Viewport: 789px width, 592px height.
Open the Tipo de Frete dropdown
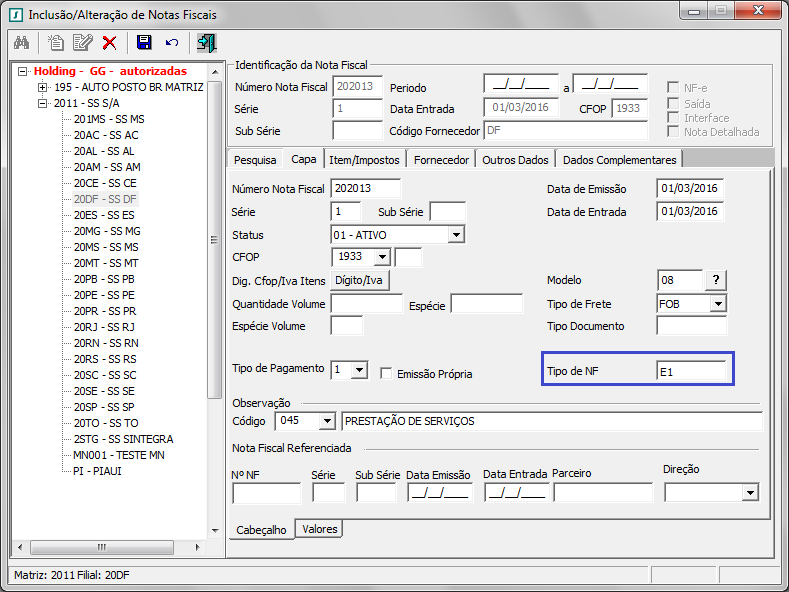coord(717,303)
